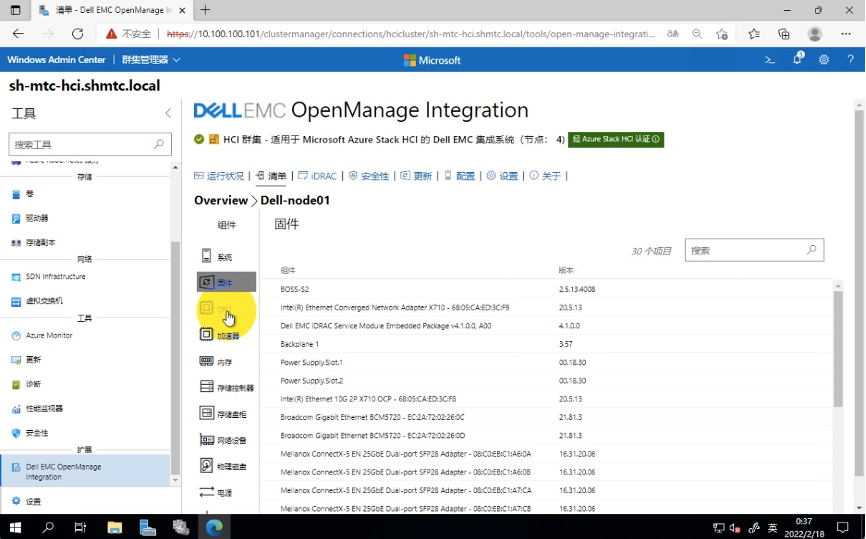This screenshot has height=539, width=866.
Task: Click Overview breadcrumb link
Action: (x=221, y=200)
